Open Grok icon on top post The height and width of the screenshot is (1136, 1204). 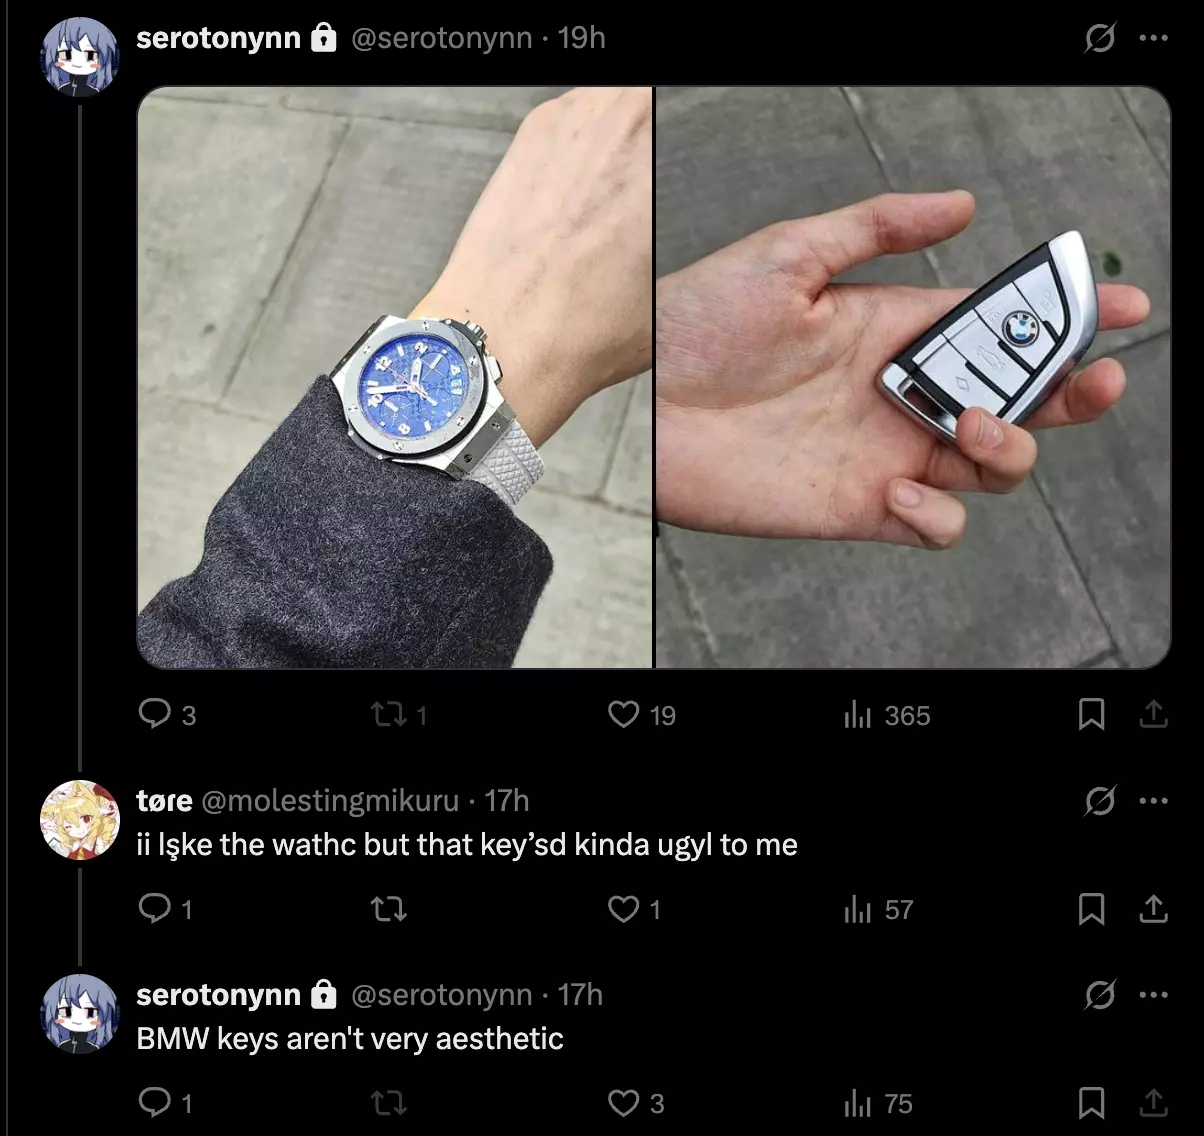coord(1100,39)
